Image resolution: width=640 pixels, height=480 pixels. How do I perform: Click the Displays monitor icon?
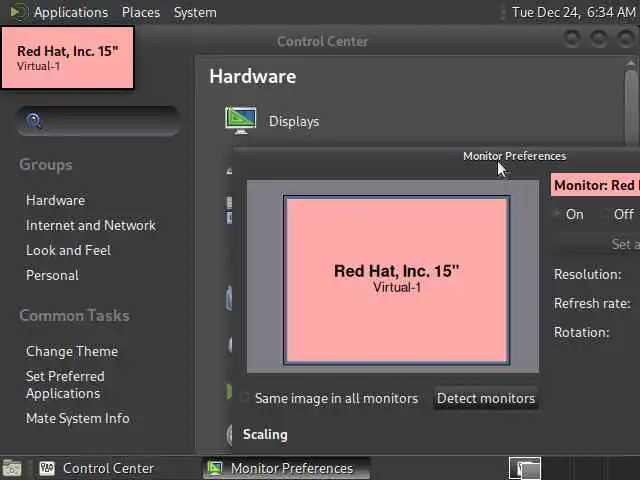pos(241,121)
